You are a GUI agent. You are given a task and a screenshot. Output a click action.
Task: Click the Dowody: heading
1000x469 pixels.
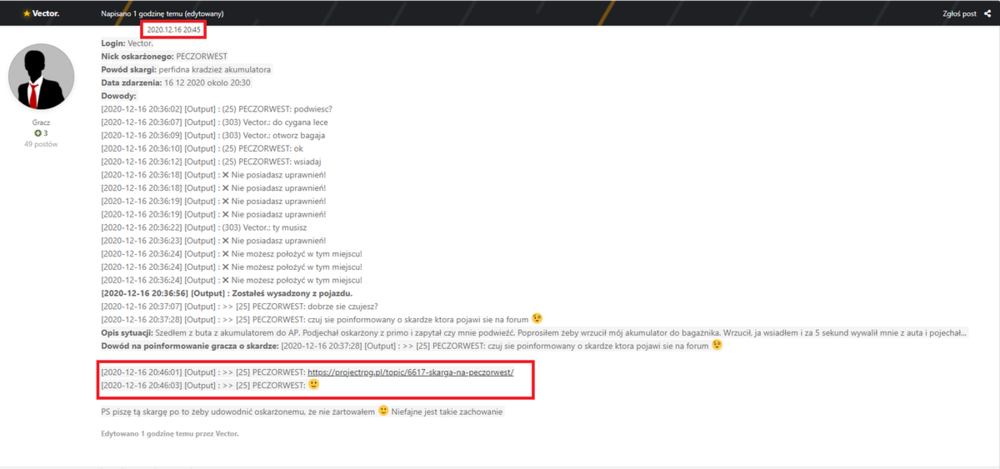click(119, 96)
